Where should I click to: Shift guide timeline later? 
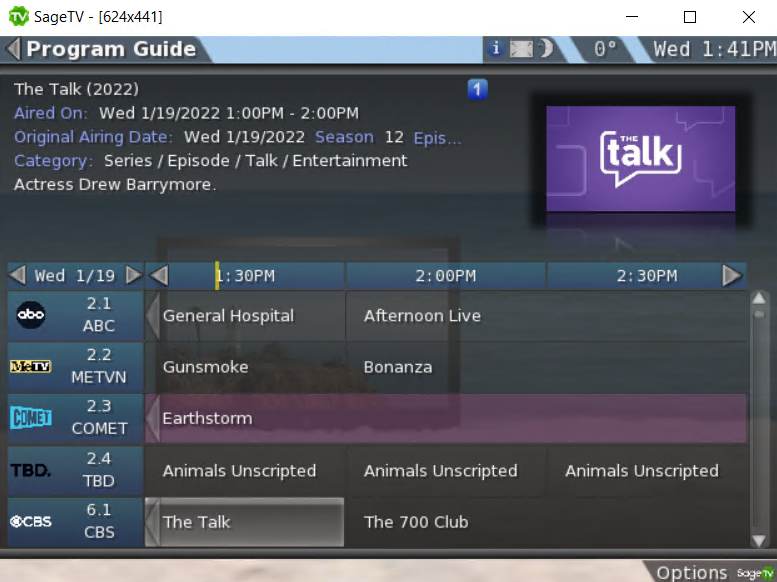(x=733, y=276)
